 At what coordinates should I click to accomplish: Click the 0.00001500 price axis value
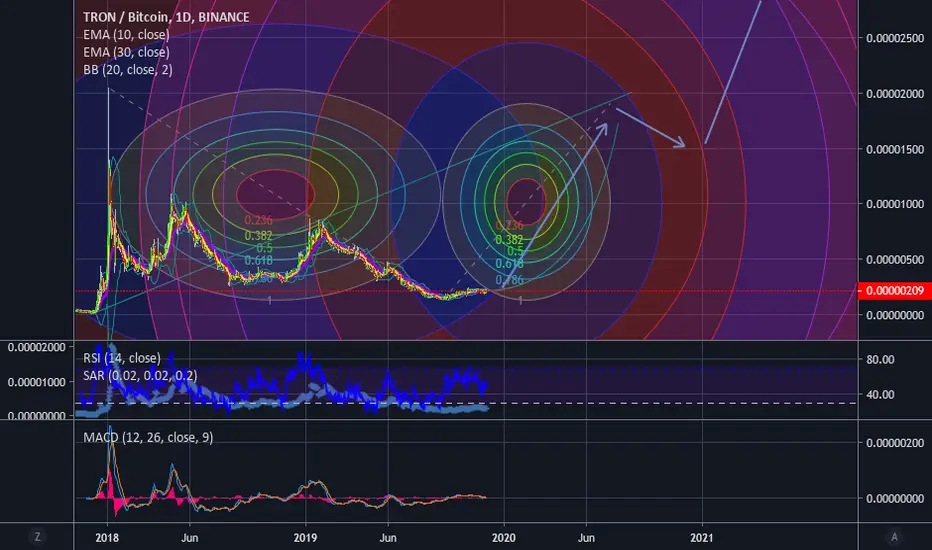(895, 149)
